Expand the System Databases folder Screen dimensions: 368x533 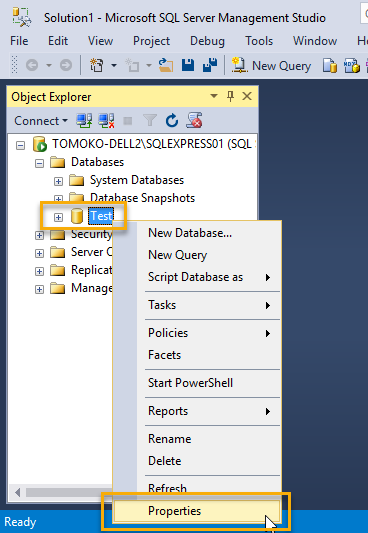(58, 182)
